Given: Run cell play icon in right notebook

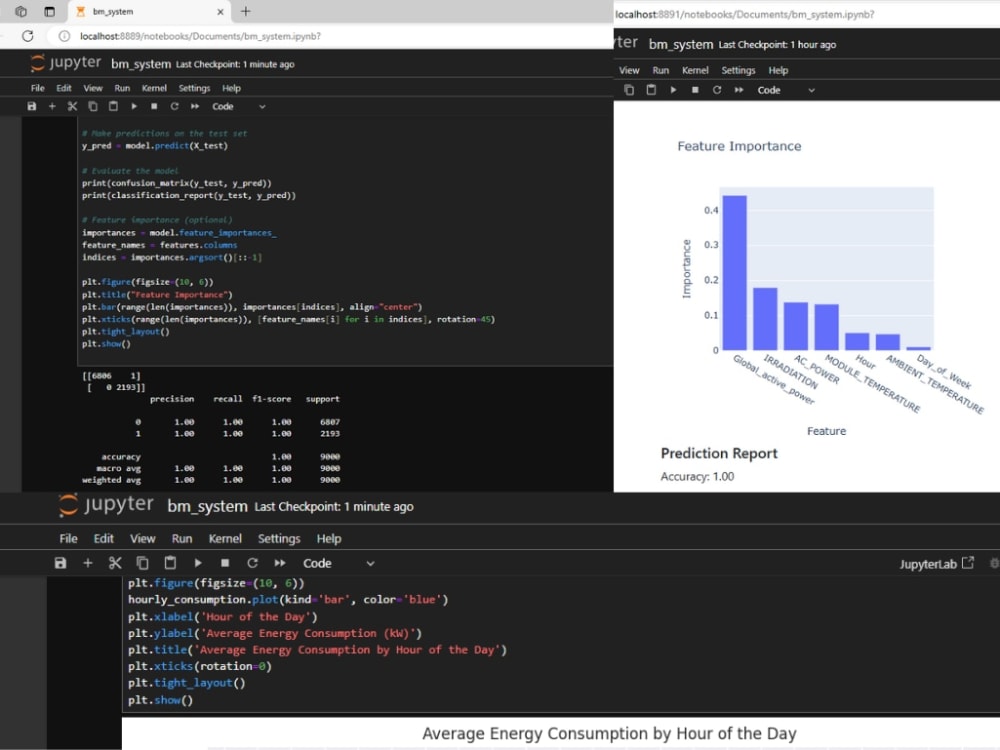Looking at the screenshot, I should tap(673, 90).
